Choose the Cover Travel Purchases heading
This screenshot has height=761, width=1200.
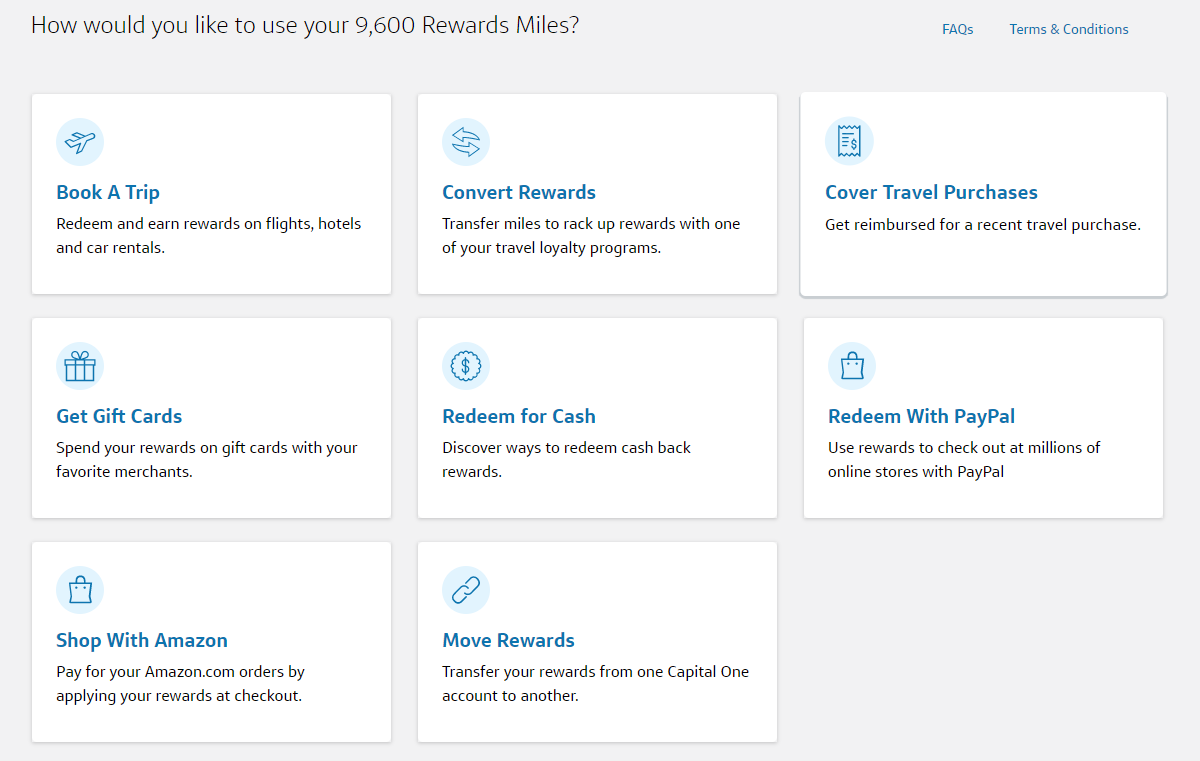[x=931, y=192]
